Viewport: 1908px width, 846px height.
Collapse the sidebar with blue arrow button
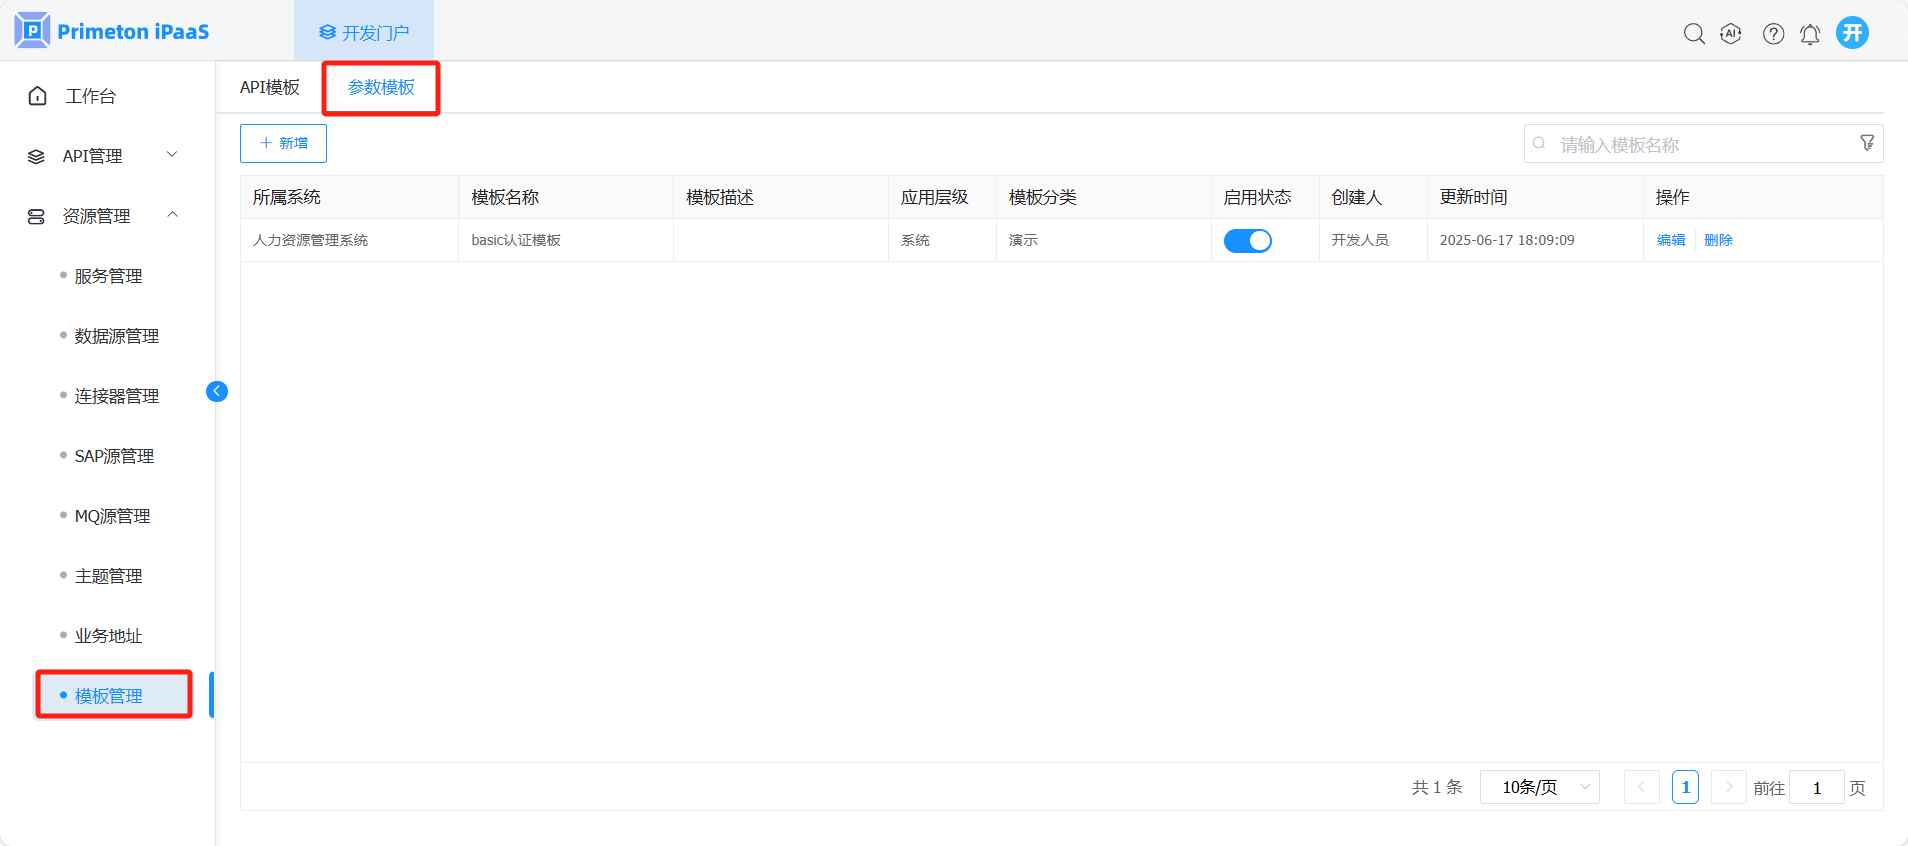pos(217,391)
